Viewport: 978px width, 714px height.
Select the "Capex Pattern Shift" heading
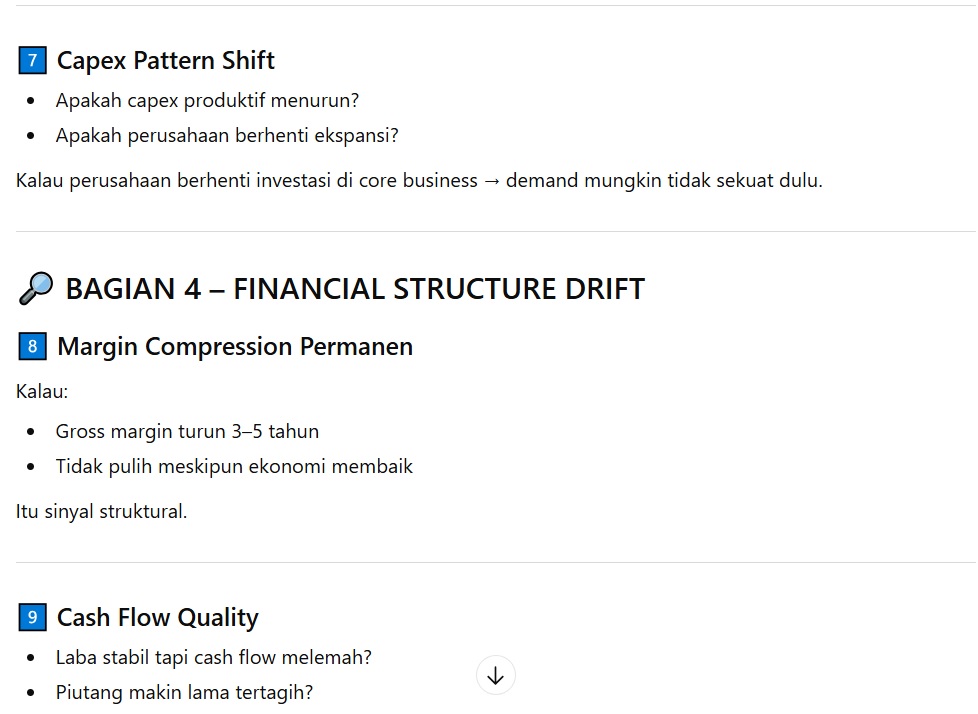pos(165,61)
